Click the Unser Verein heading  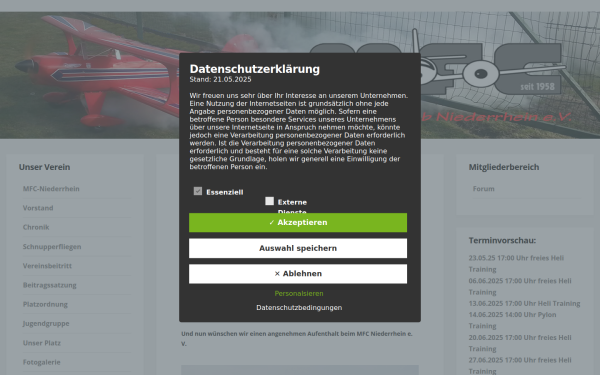click(x=44, y=167)
